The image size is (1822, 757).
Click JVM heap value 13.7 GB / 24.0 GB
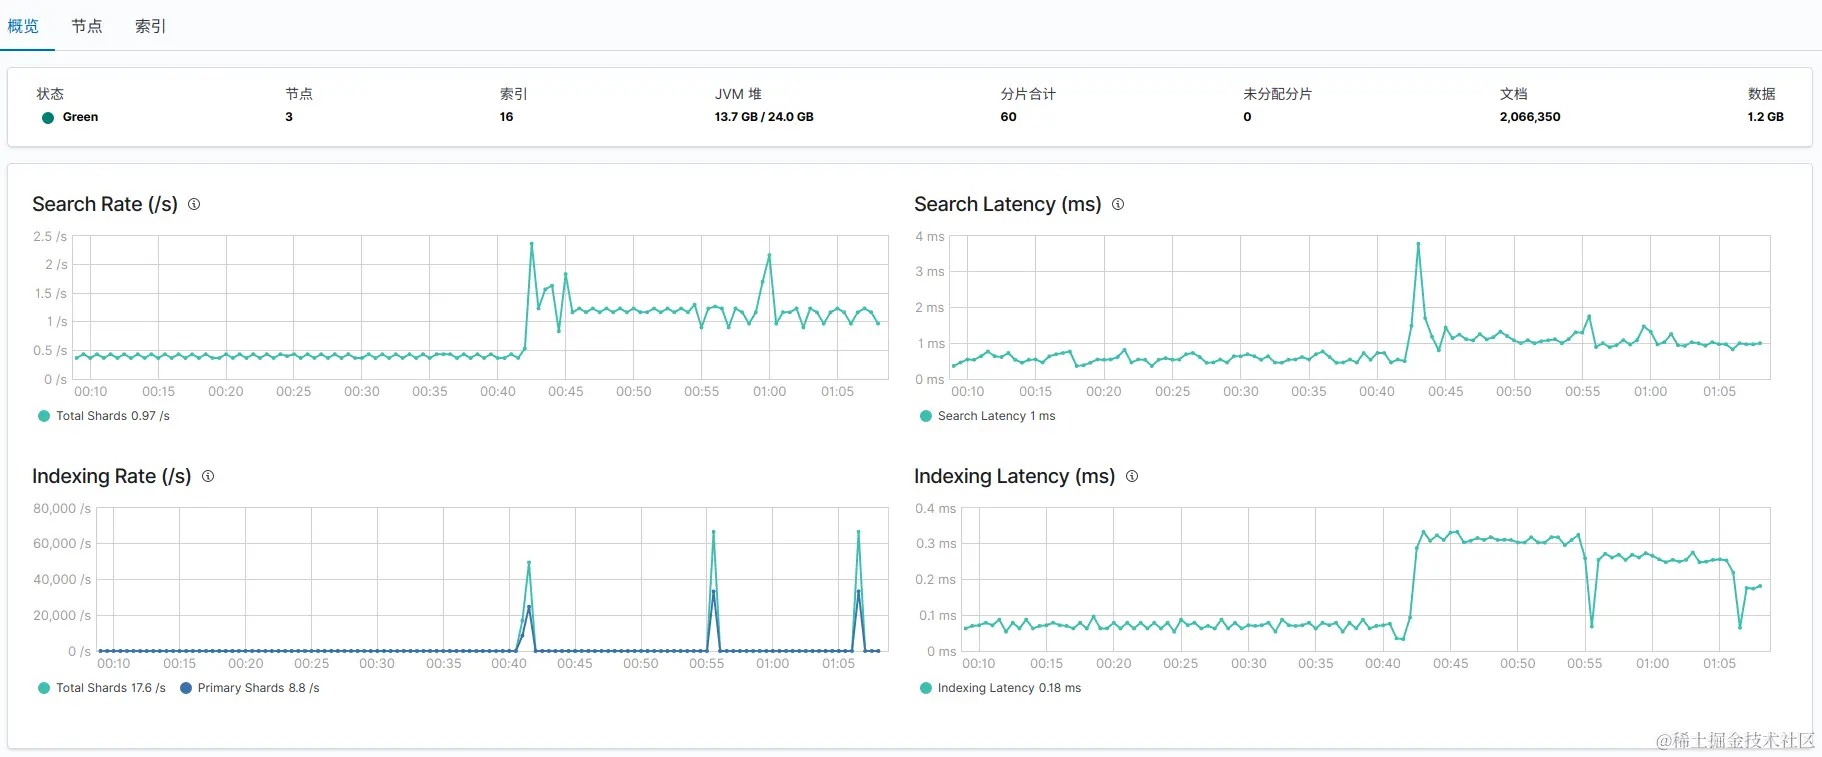point(764,117)
